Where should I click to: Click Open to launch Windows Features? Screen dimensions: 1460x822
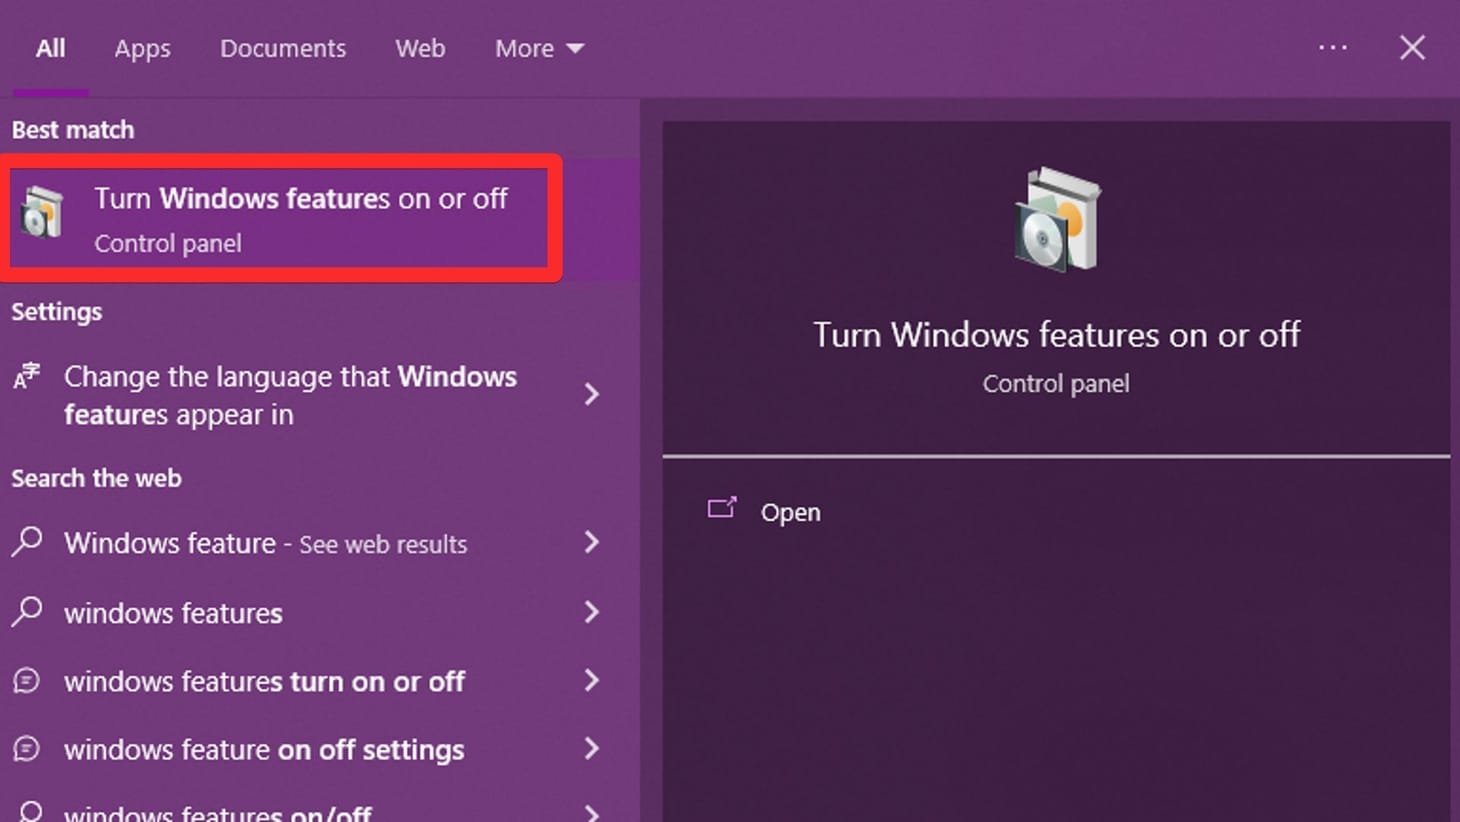(790, 511)
